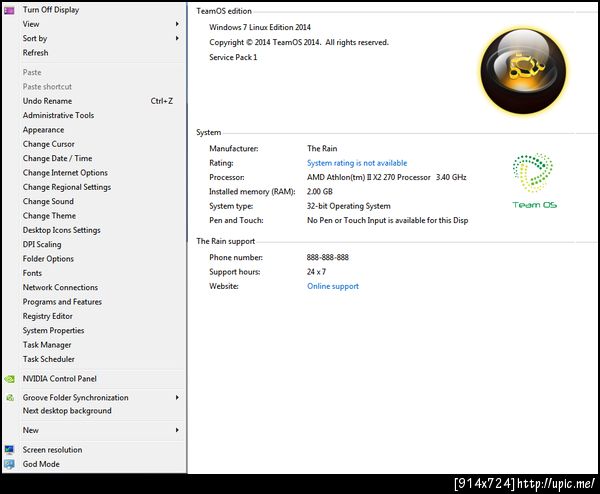This screenshot has height=494, width=600.
Task: Click the Turn Off Display icon
Action: point(9,10)
